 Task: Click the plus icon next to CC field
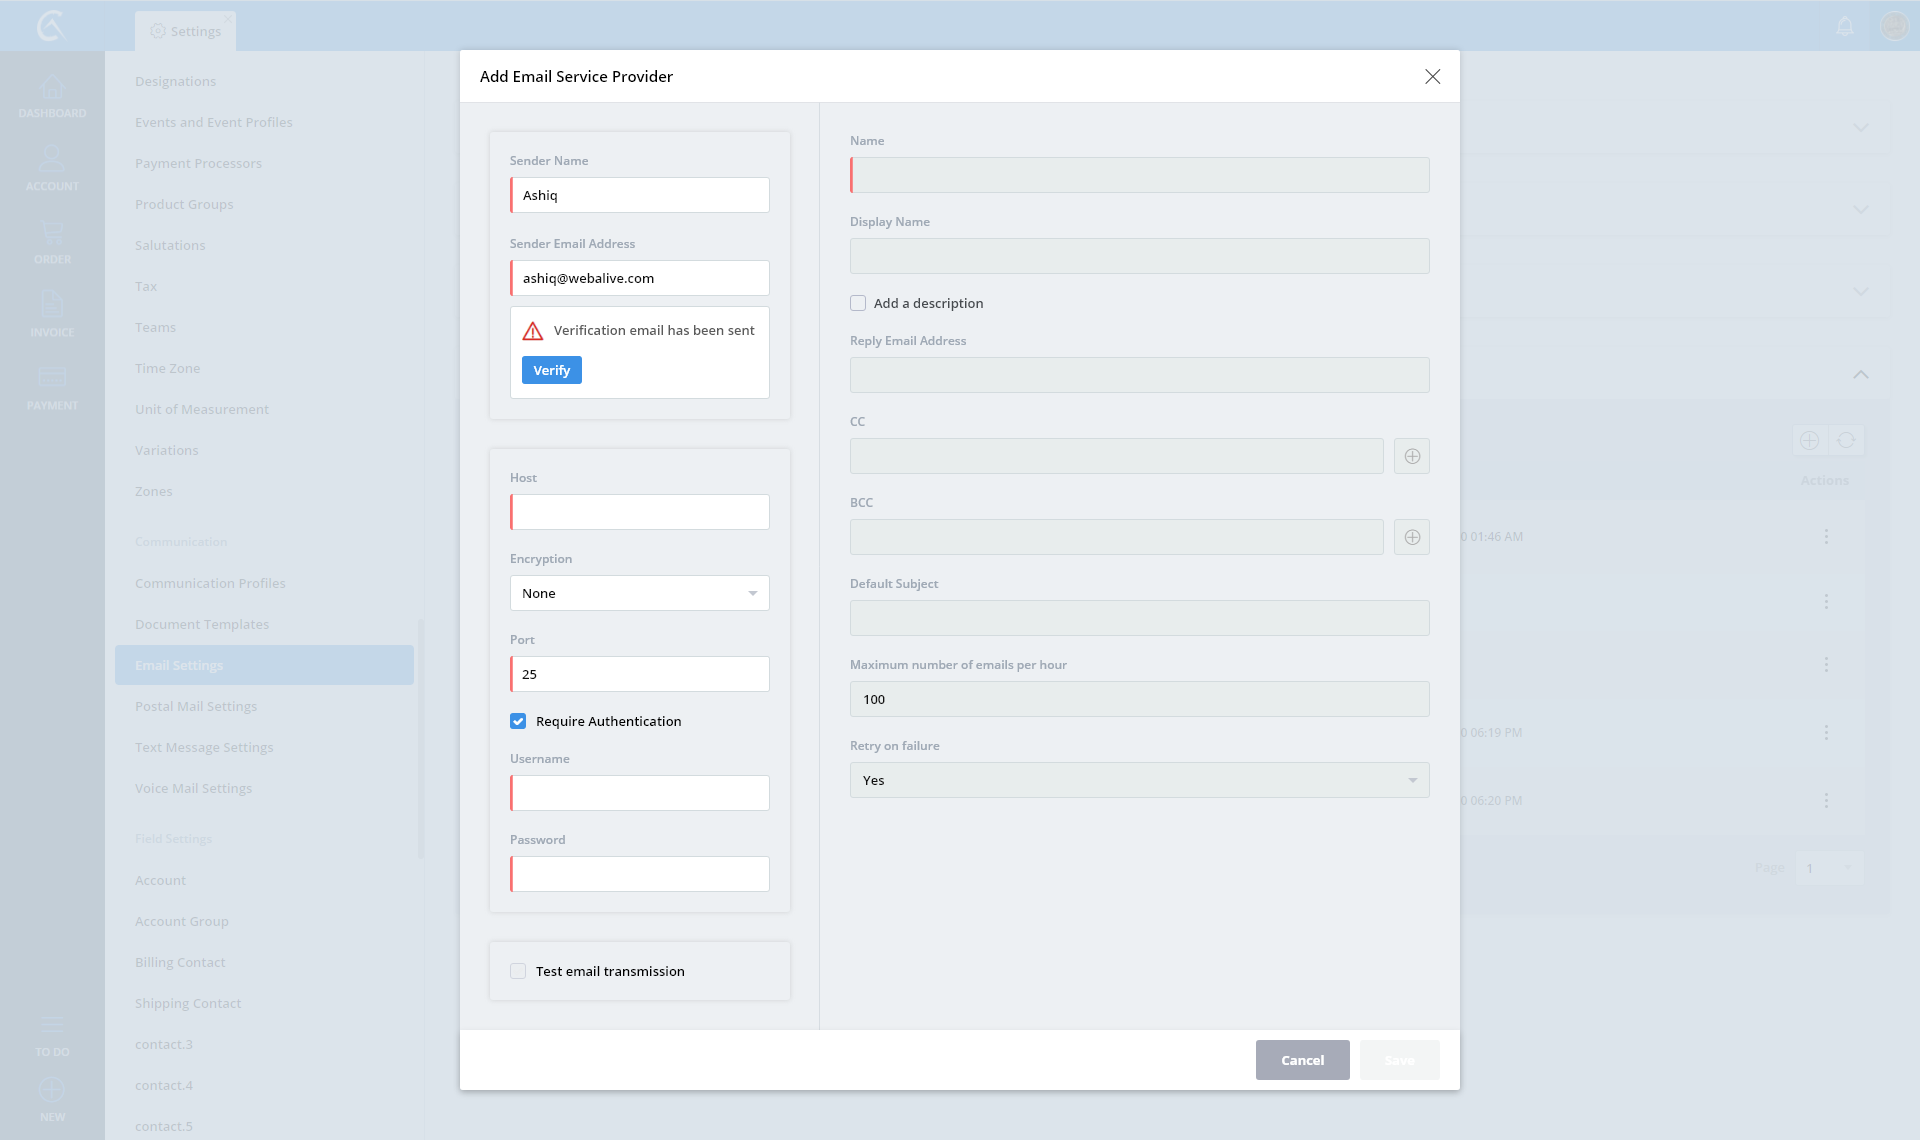pyautogui.click(x=1411, y=456)
